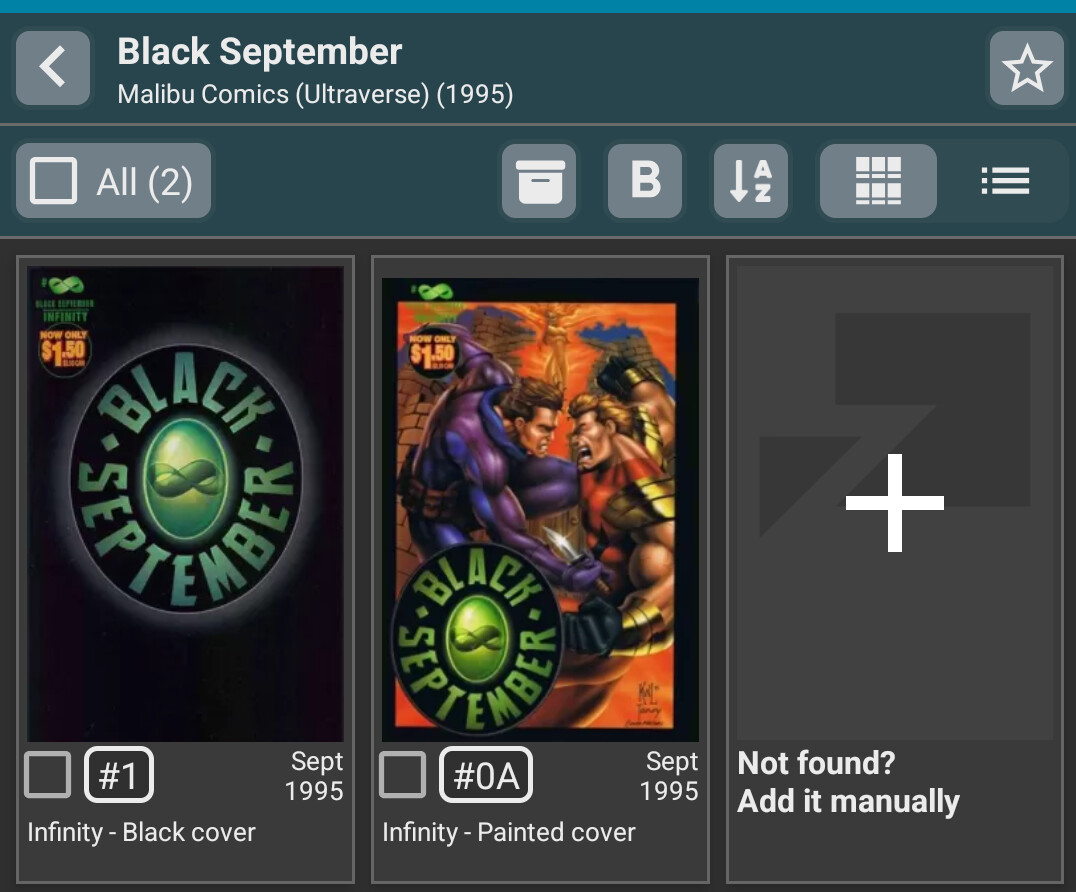Open the Painted cover issue thumbnail
This screenshot has height=892, width=1076.
540,508
